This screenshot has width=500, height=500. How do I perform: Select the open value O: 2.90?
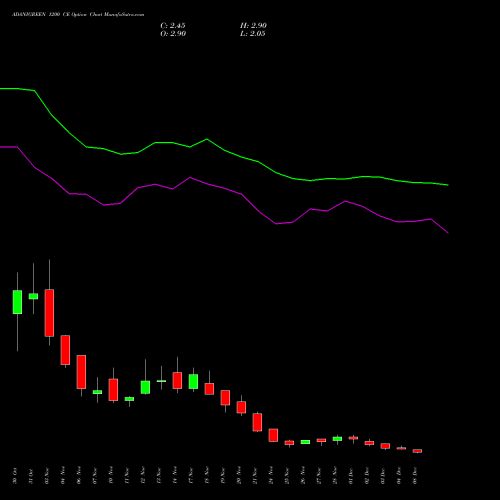(173, 34)
